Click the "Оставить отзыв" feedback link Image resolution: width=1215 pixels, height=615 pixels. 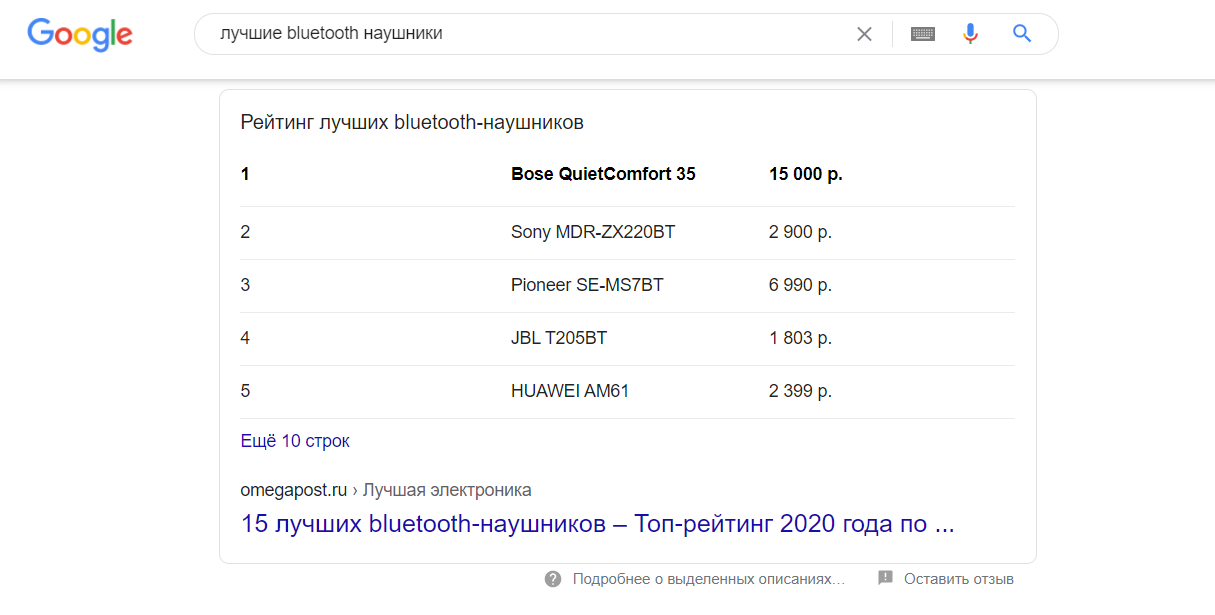pos(958,579)
